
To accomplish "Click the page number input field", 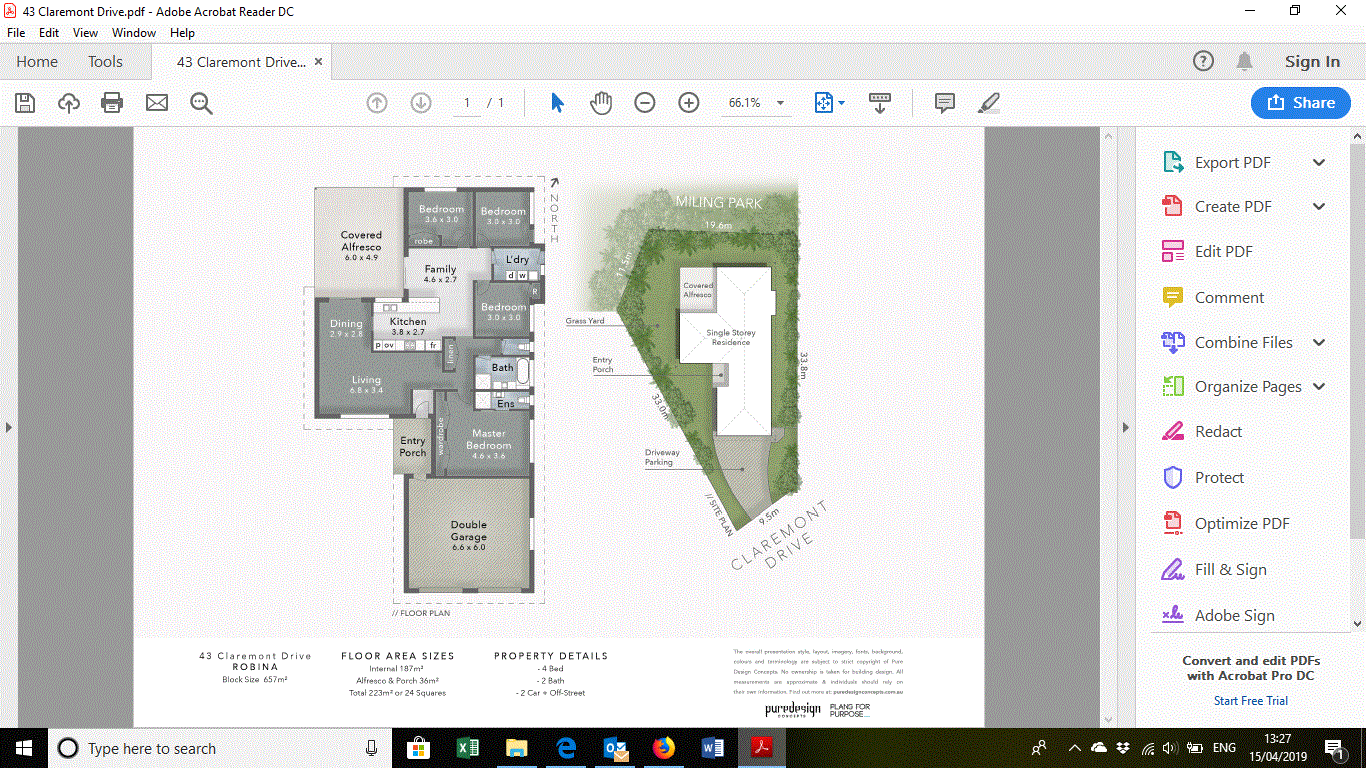I will (467, 103).
